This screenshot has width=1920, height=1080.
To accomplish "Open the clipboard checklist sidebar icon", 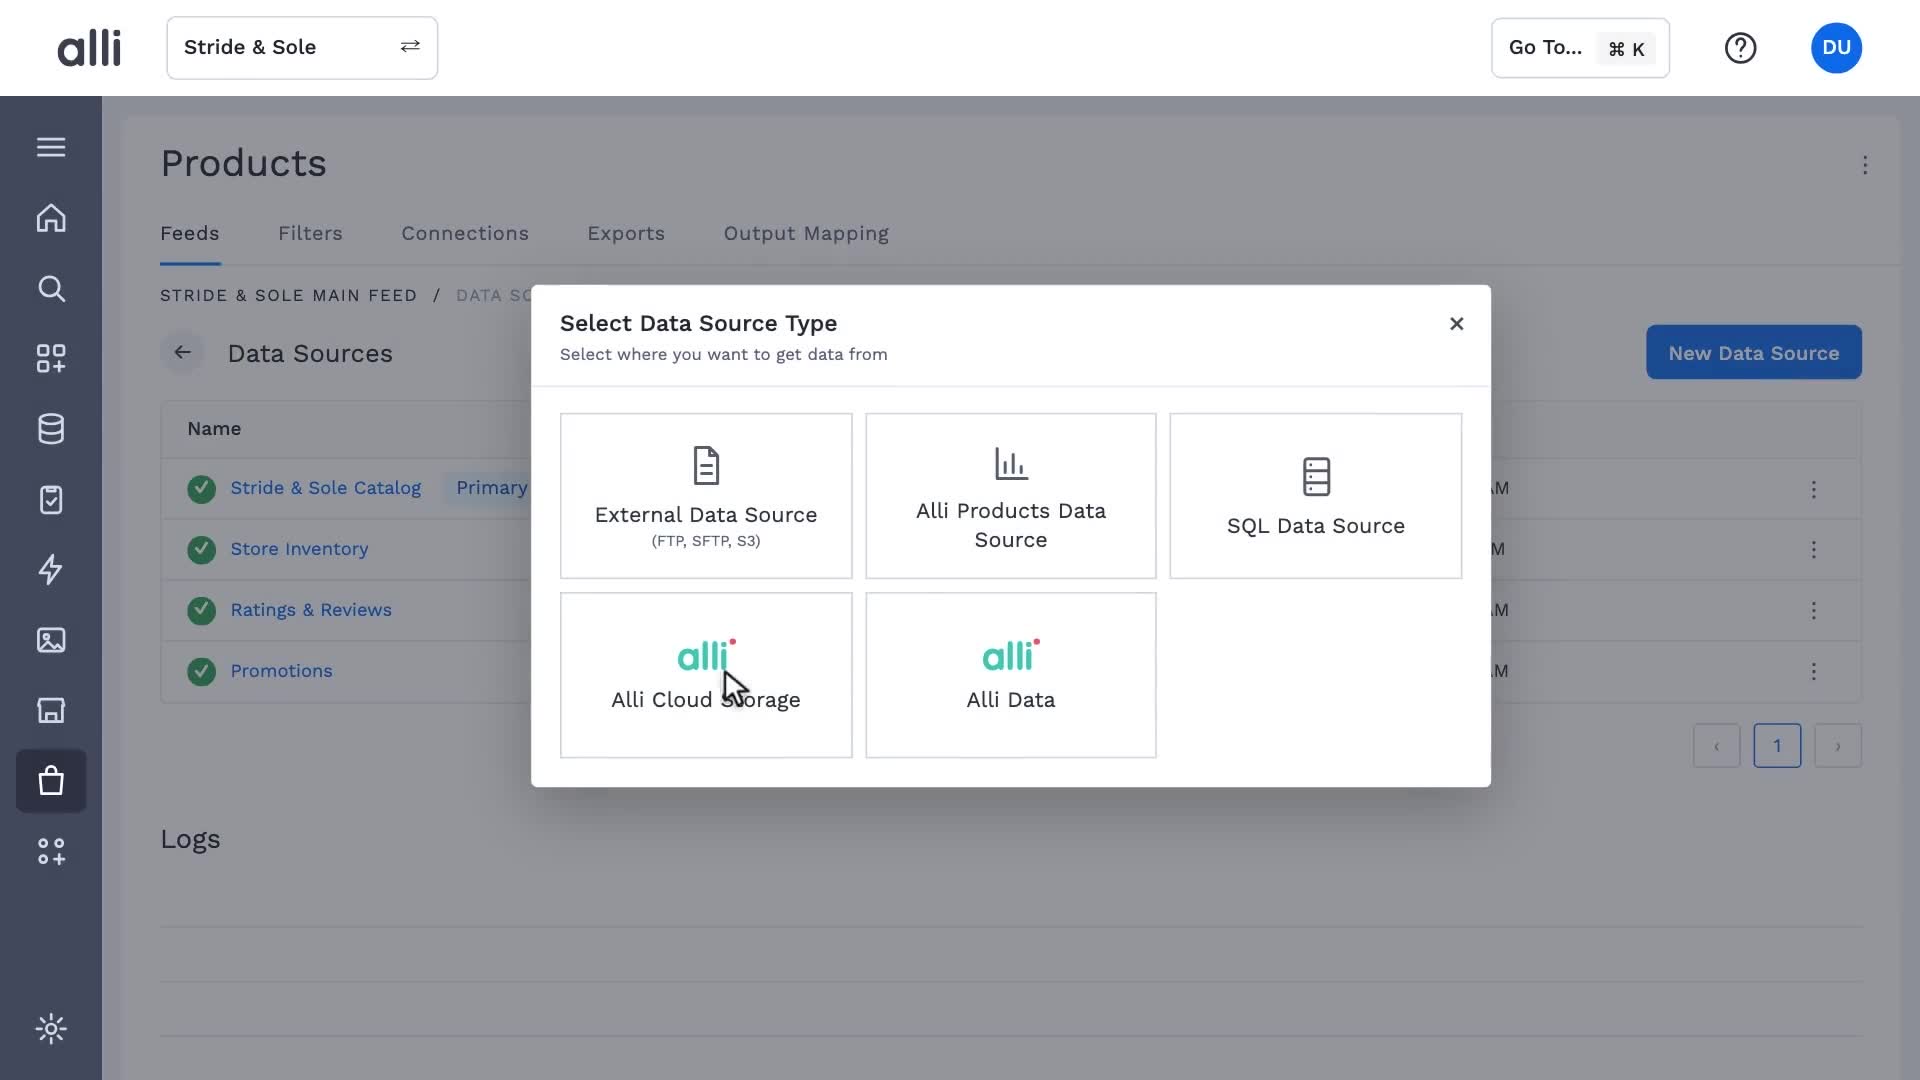I will pos(51,499).
